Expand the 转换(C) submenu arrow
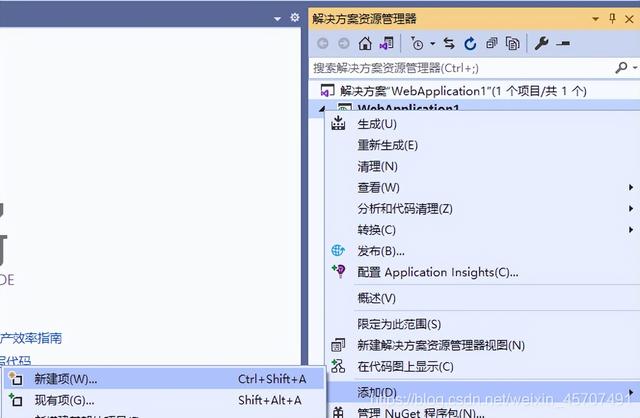The height and width of the screenshot is (418, 640). click(x=631, y=230)
